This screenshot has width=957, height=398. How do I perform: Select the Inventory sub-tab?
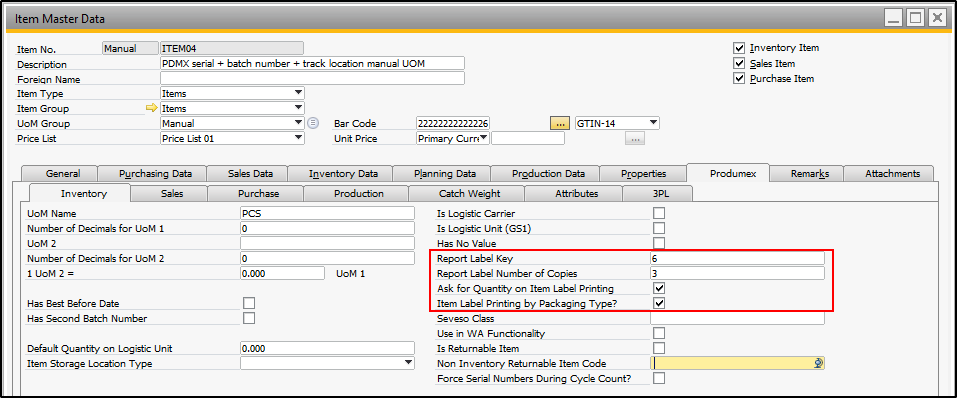tap(84, 194)
